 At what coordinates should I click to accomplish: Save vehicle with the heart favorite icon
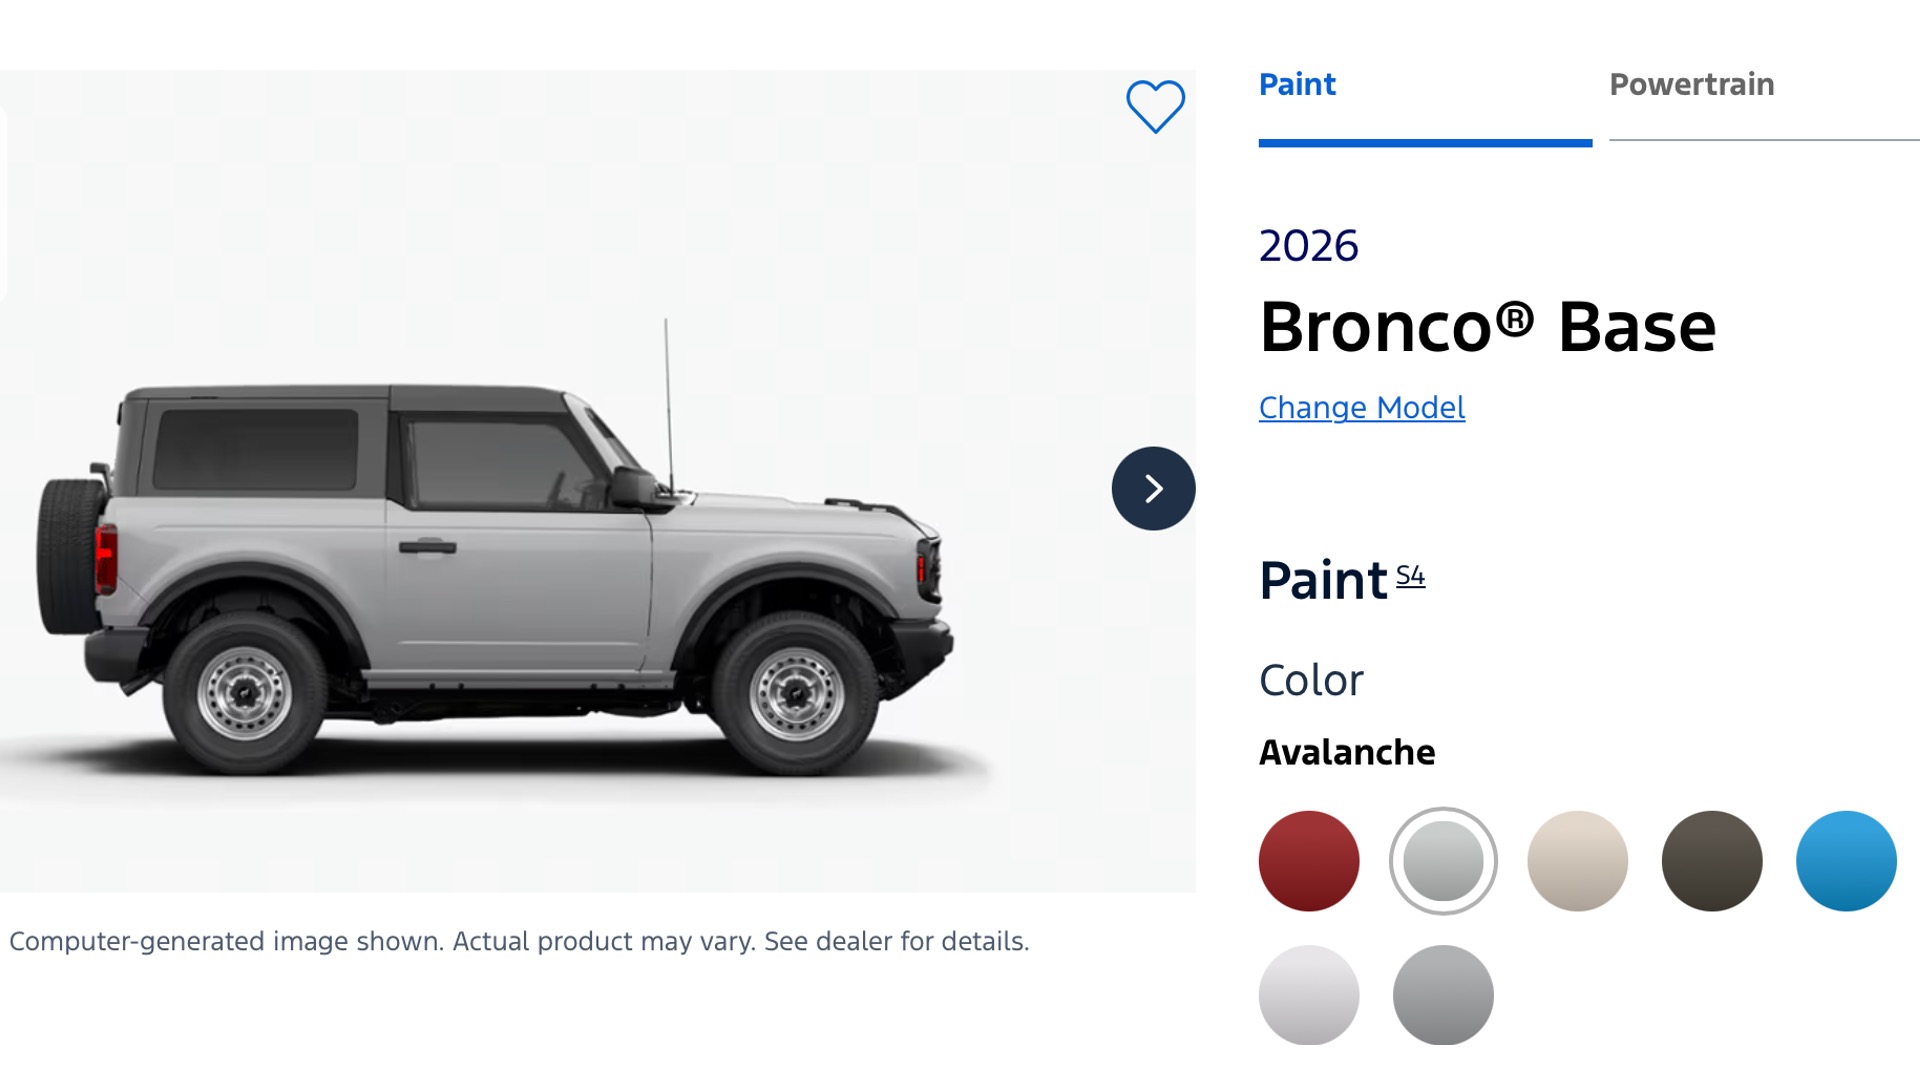[1155, 106]
